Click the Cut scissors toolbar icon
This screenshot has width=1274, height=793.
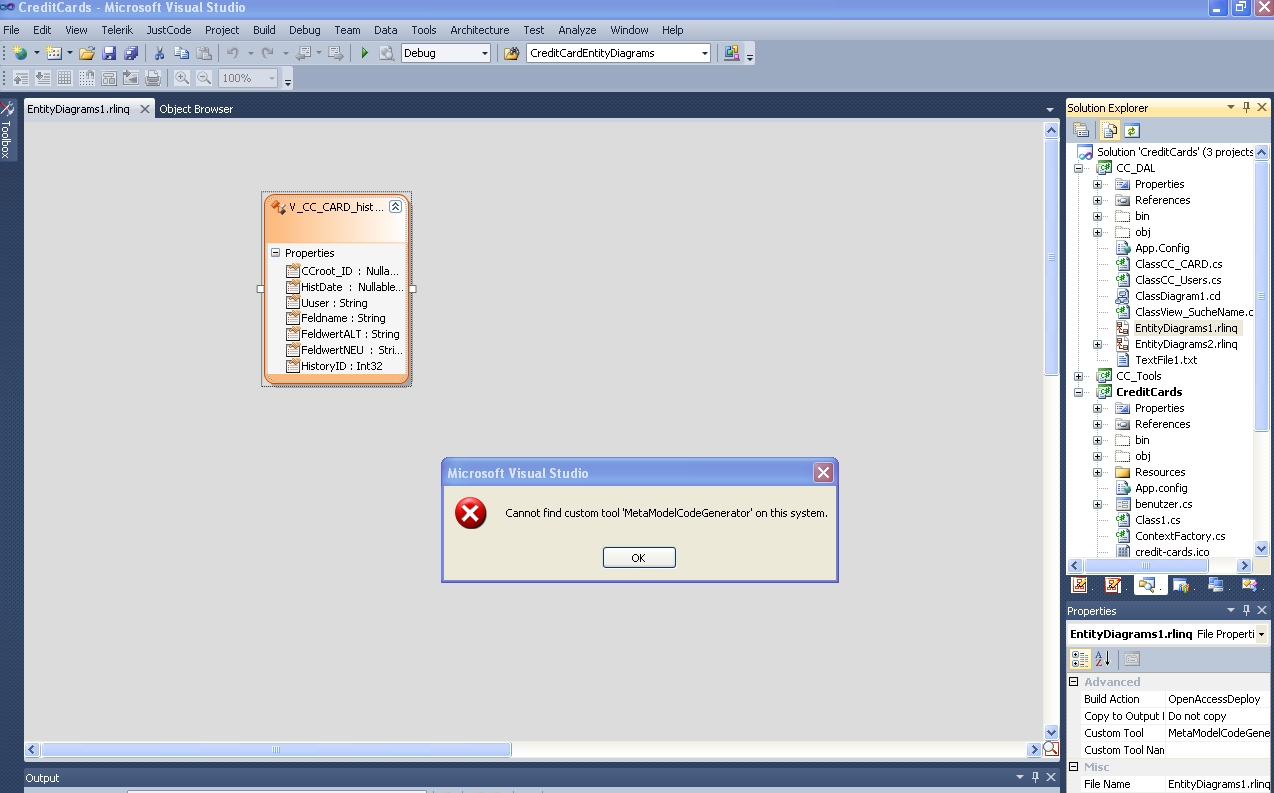point(159,53)
